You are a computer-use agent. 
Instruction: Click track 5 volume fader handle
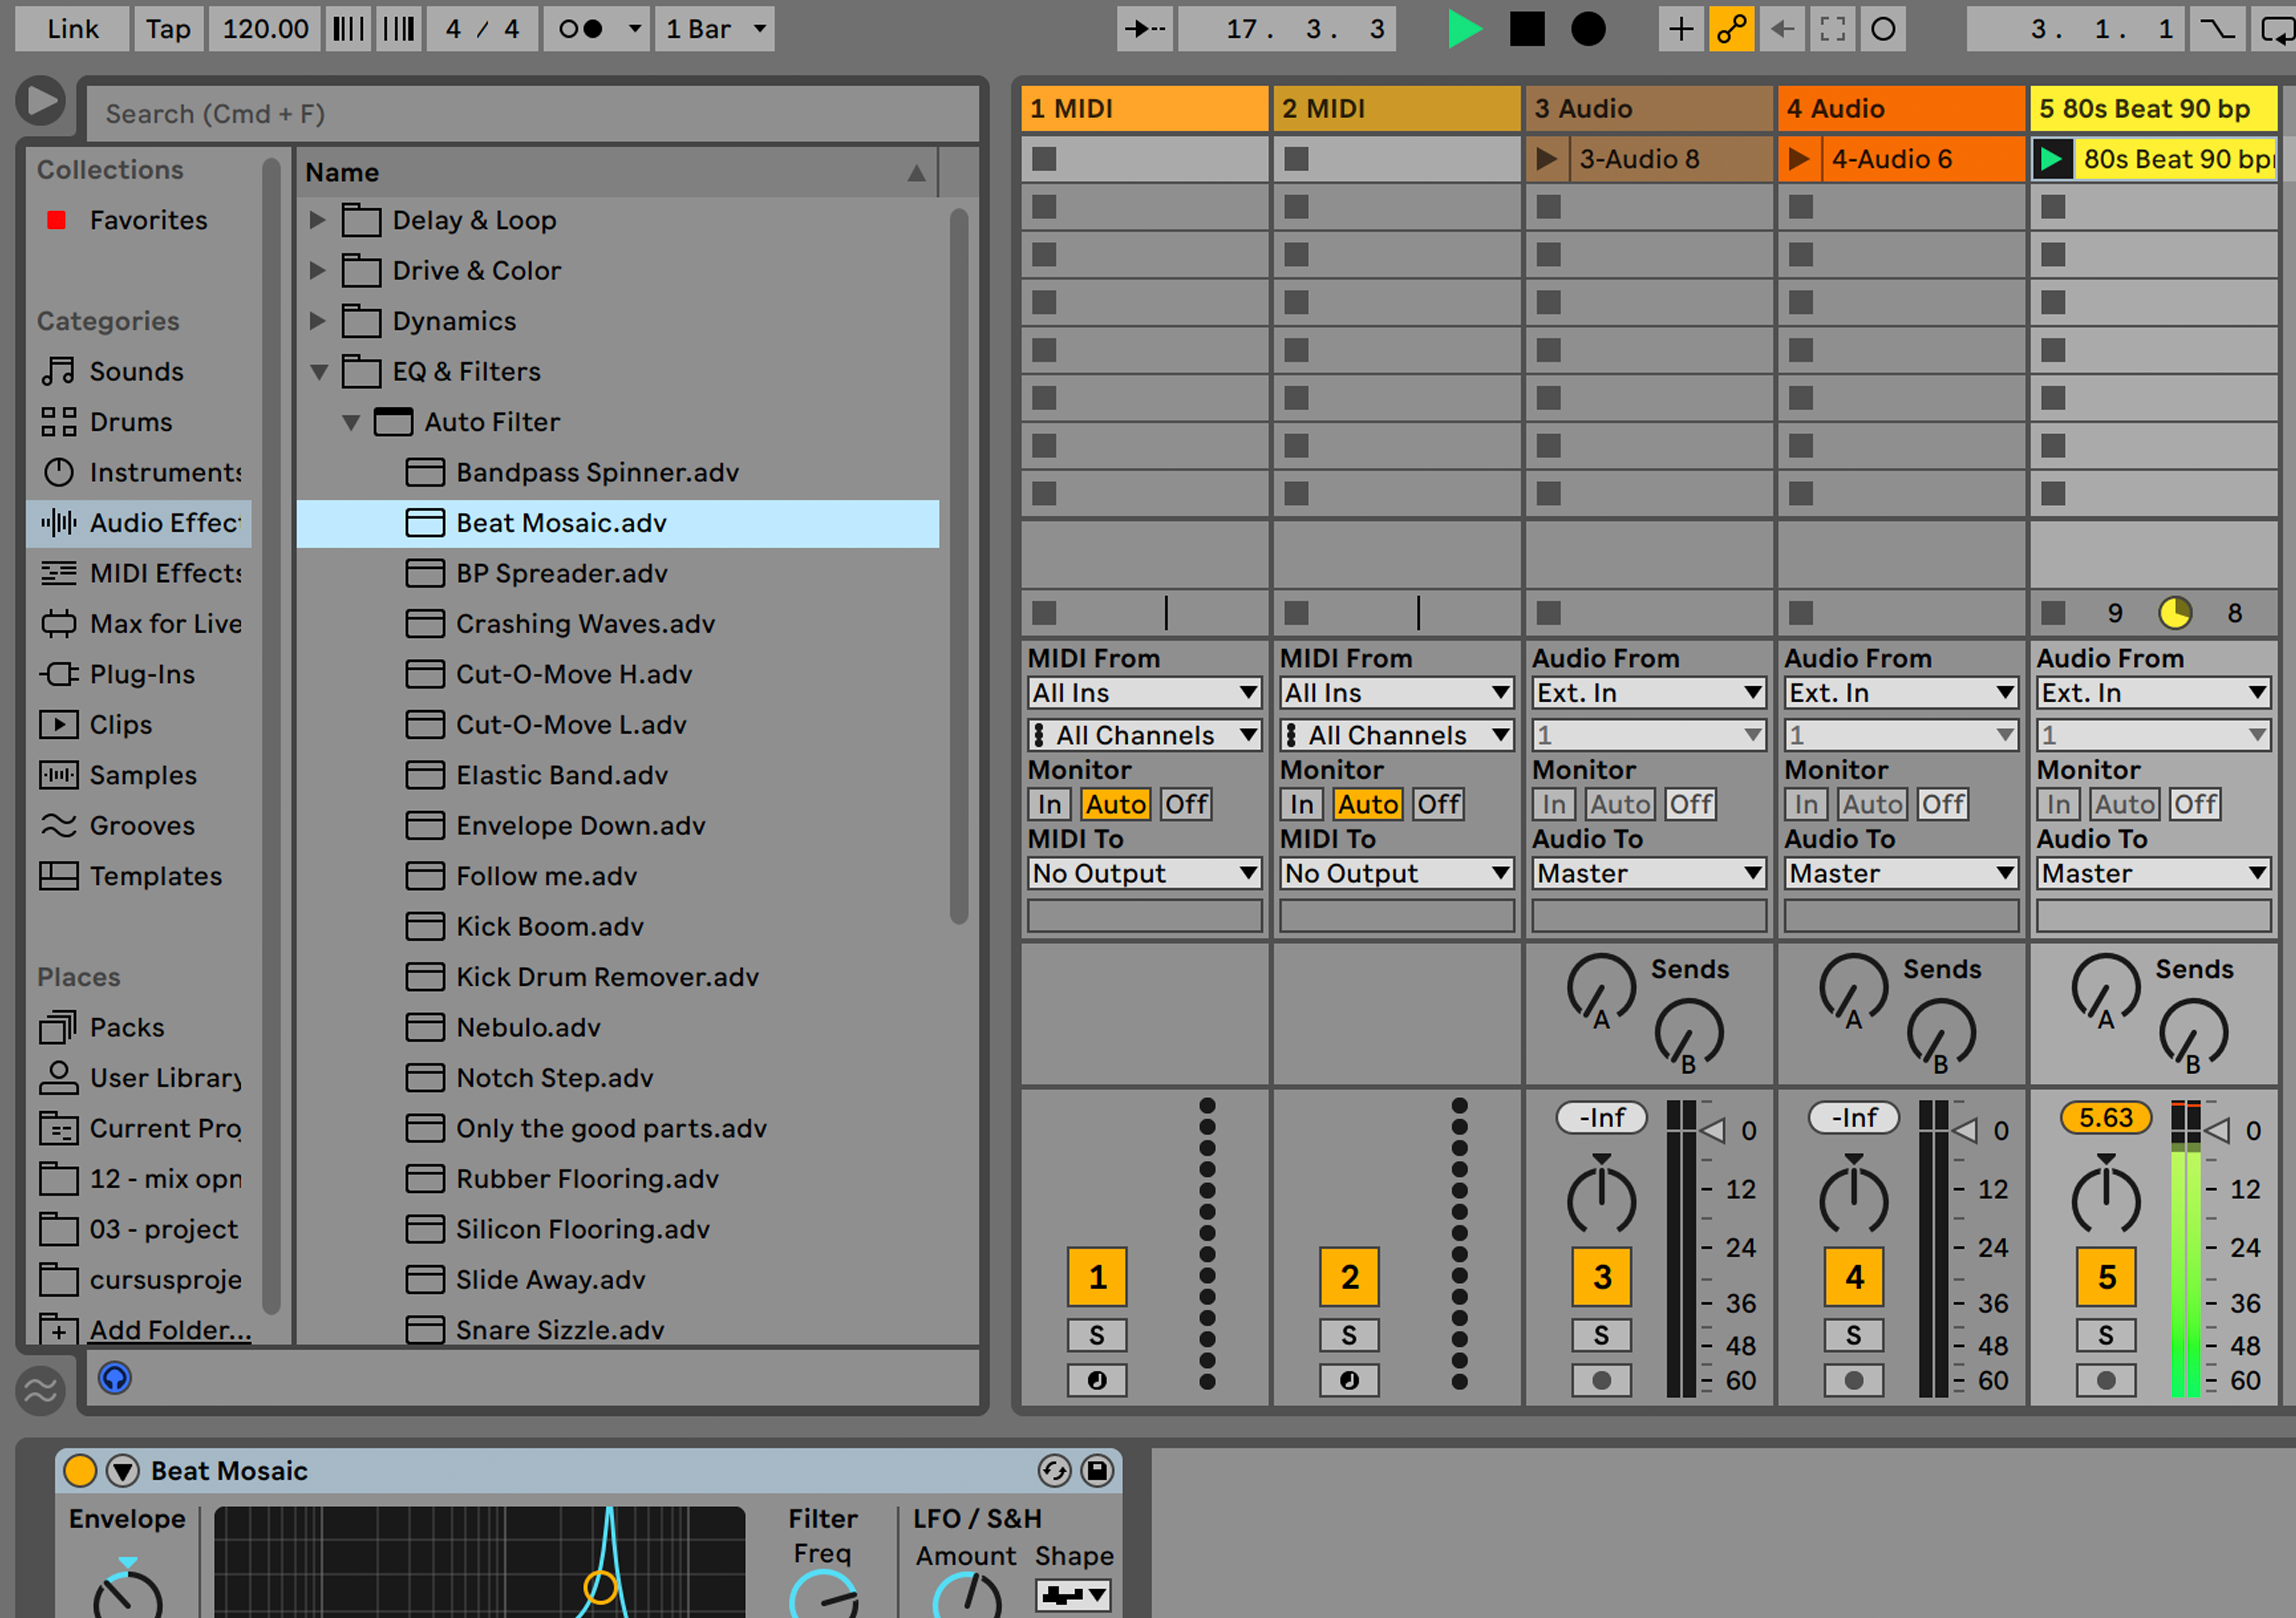pyautogui.click(x=2217, y=1131)
